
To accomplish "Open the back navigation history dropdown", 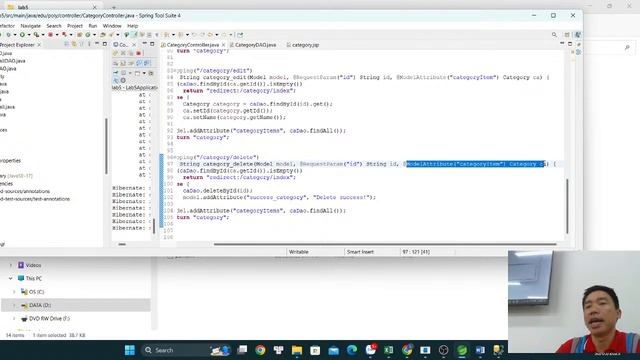I will [x=217, y=35].
